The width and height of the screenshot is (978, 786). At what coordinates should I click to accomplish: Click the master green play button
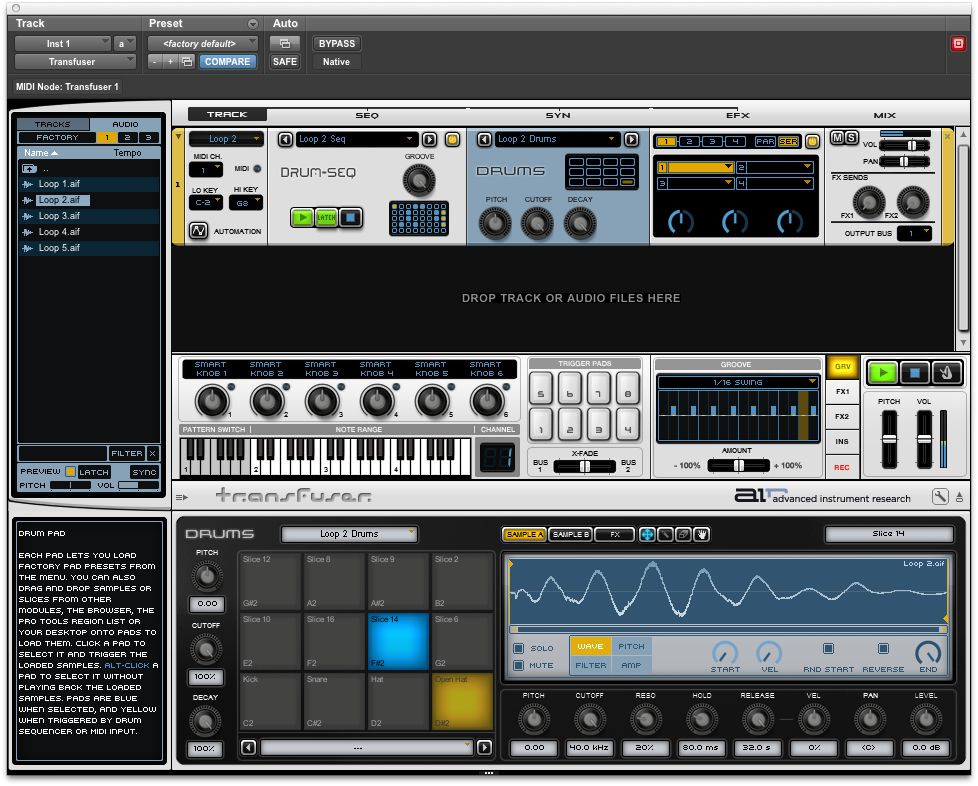click(882, 372)
